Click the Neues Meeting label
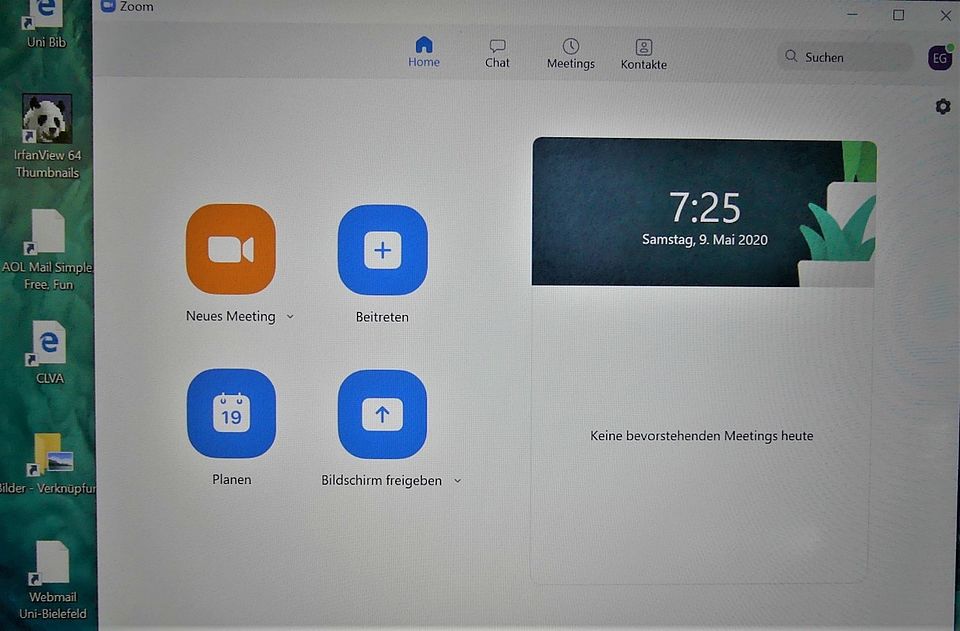This screenshot has width=960, height=631. coord(231,316)
